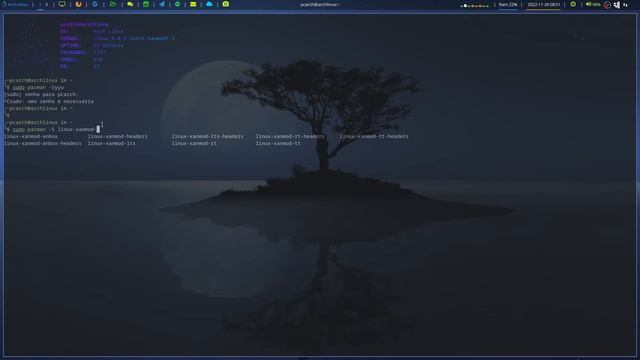640x360 pixels.
Task: Launch the Telegram paper-plane icon
Action: coord(162,4)
